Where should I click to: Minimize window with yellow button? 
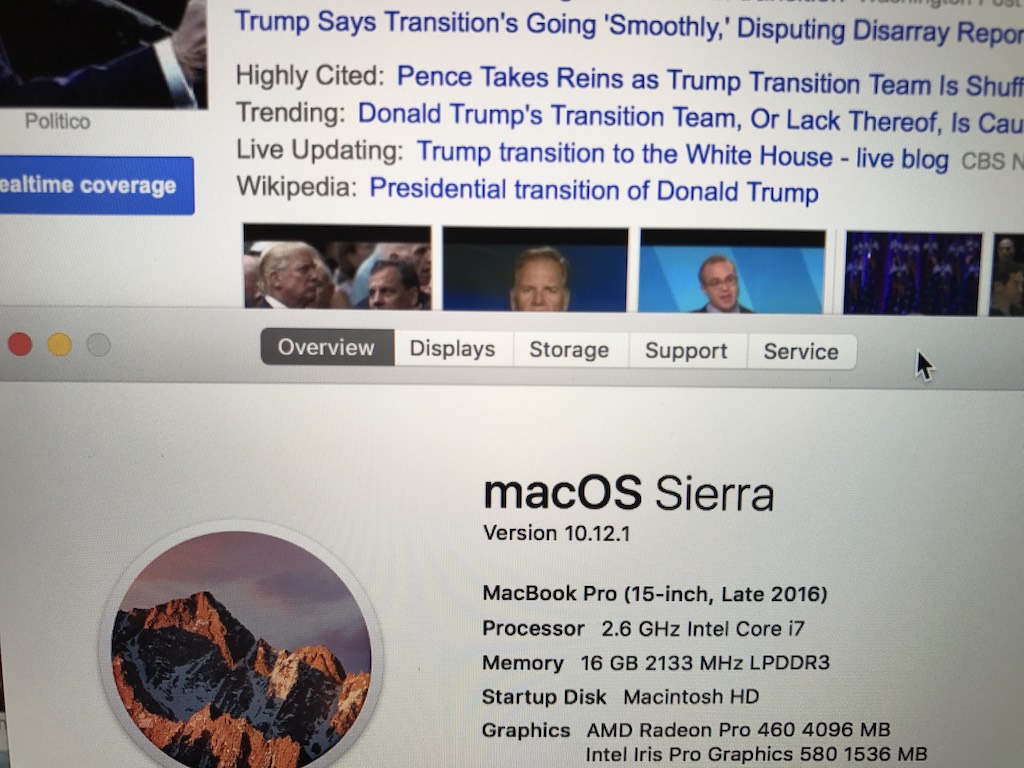[59, 344]
